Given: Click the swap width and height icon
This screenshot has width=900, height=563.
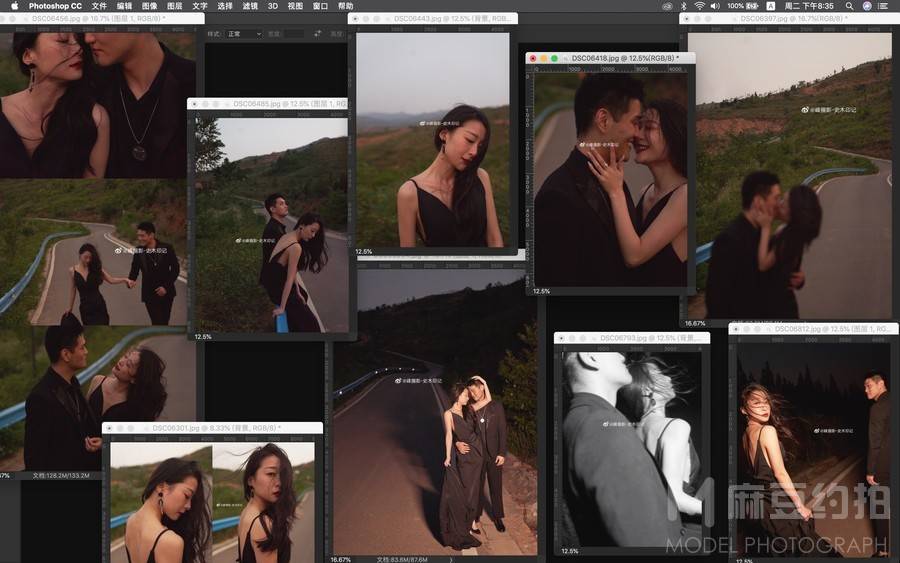Looking at the screenshot, I should [317, 34].
